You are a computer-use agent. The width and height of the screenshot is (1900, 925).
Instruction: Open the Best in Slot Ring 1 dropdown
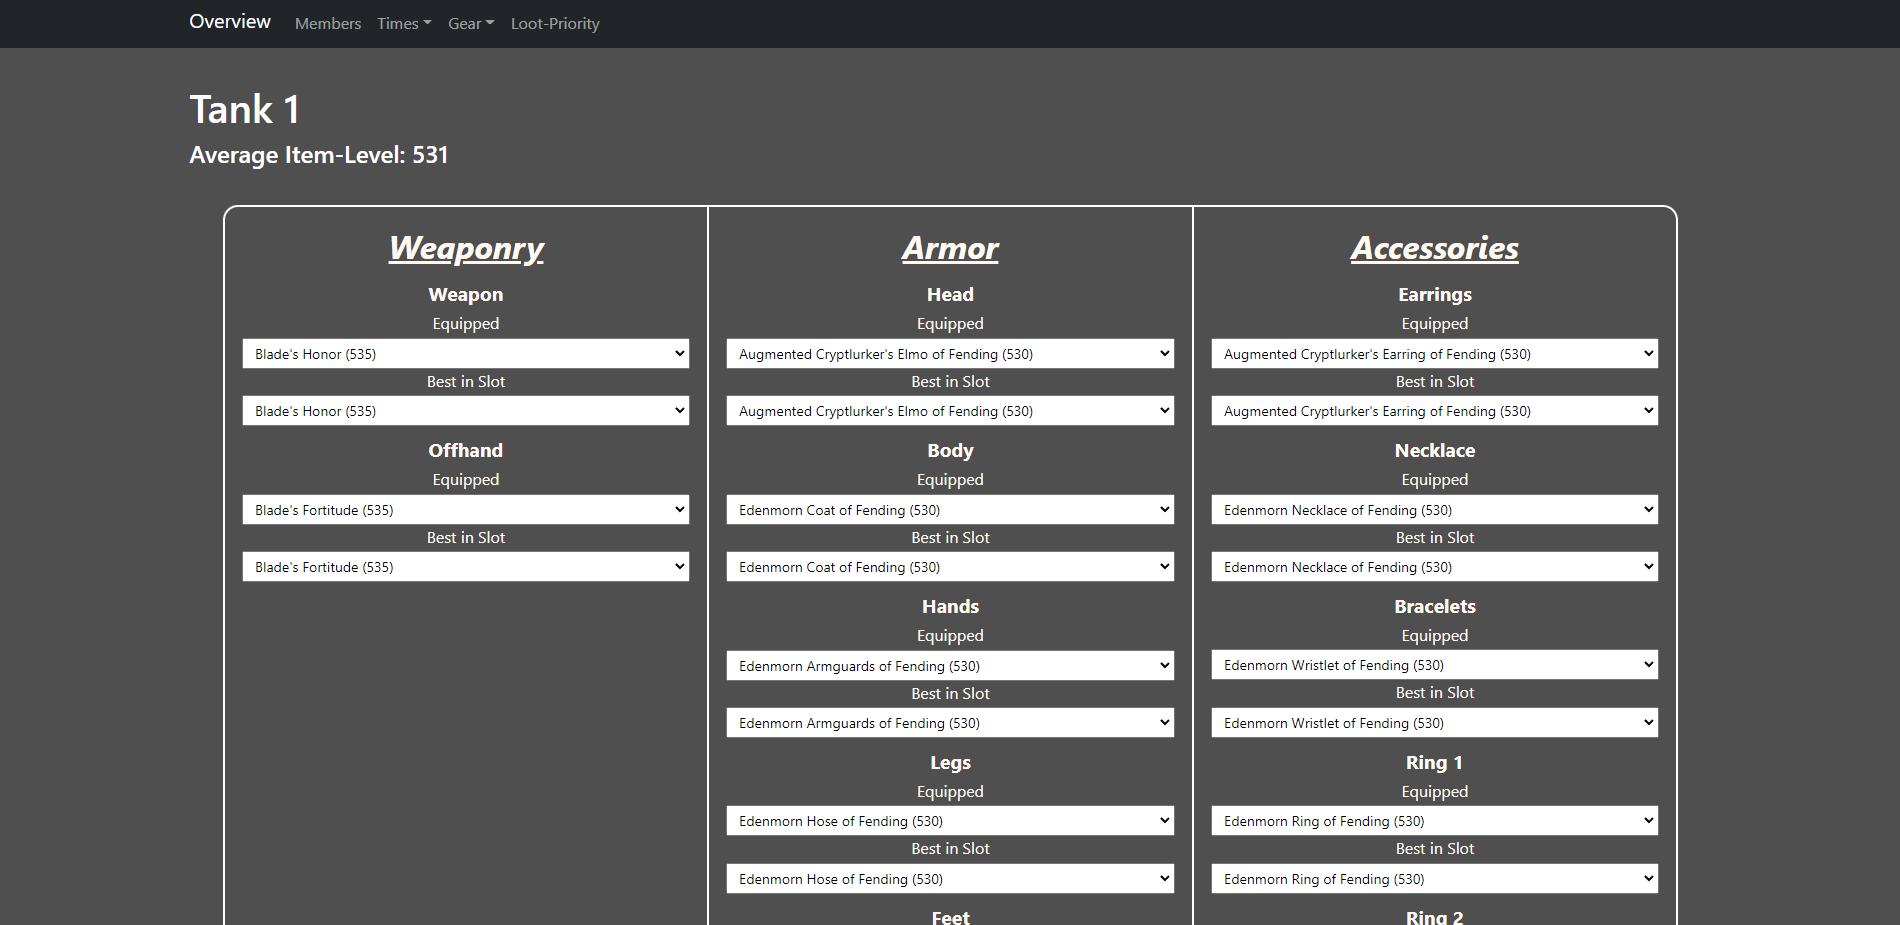coord(1434,879)
